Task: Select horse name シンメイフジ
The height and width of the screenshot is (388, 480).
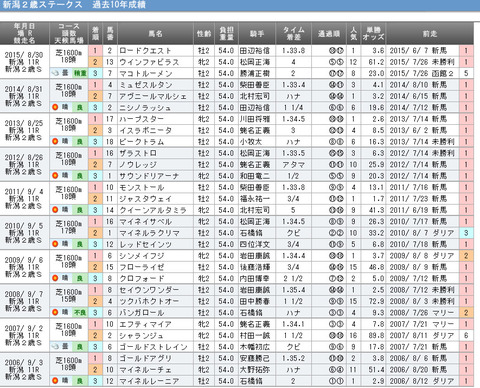Action: tap(142, 256)
